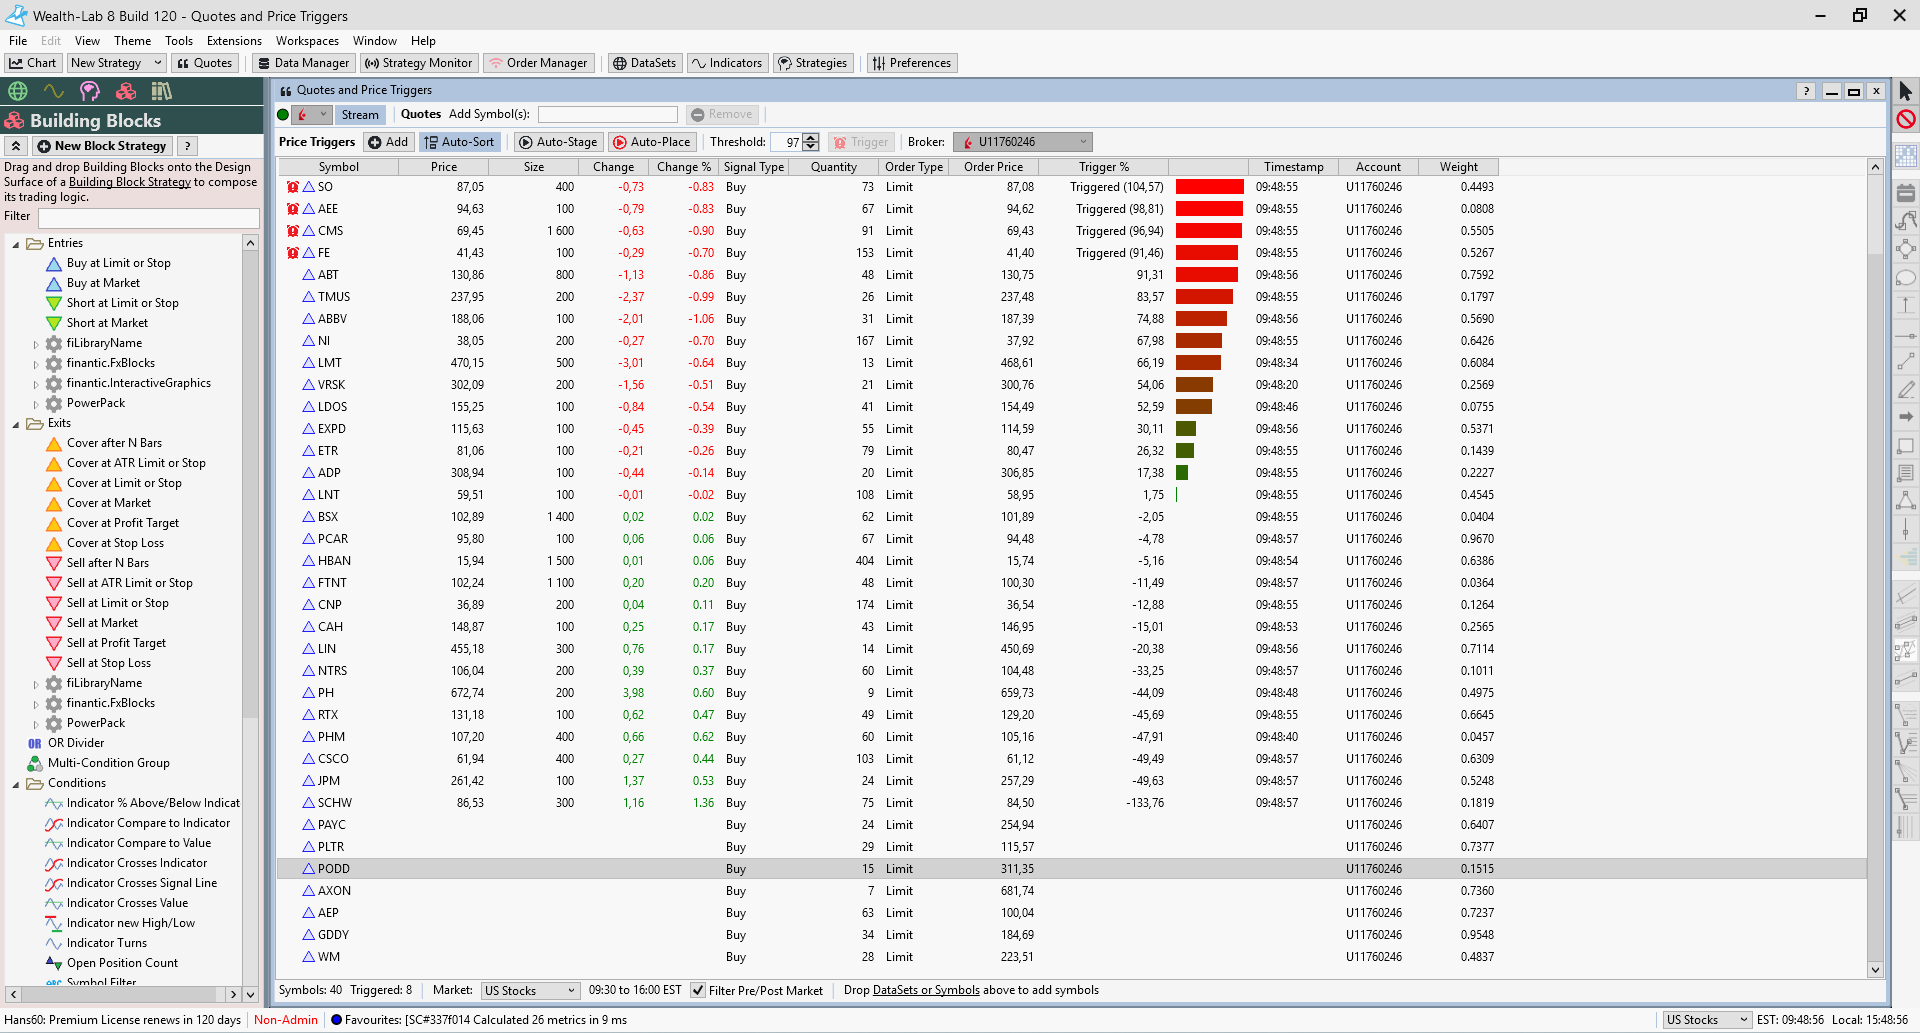Open status bar US Stocks dropdown
1920x1033 pixels.
tap(1707, 1020)
